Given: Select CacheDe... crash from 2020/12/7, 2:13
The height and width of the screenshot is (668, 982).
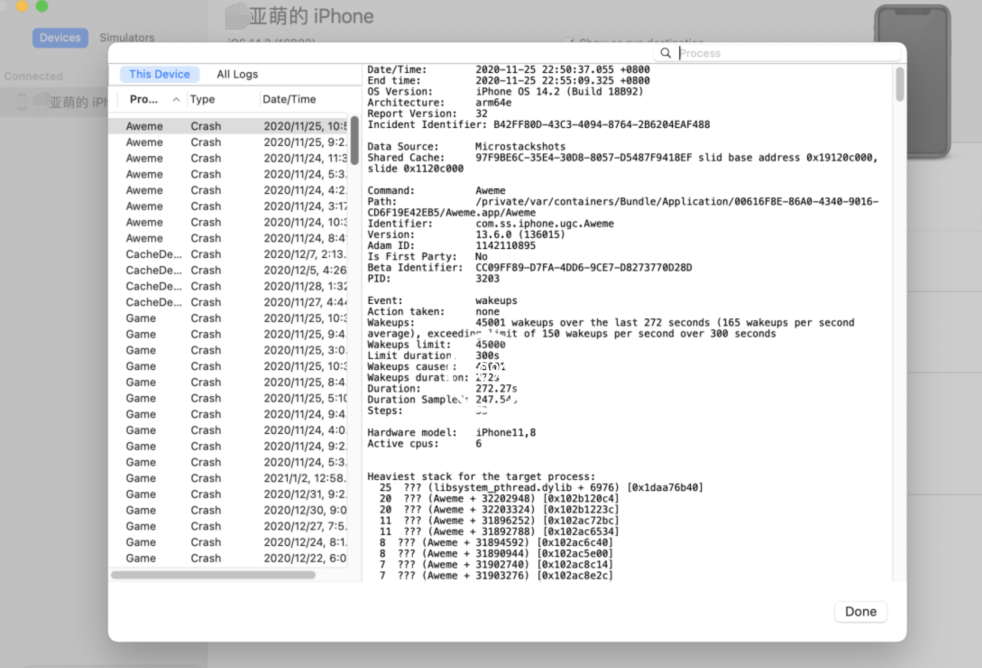Looking at the screenshot, I should (229, 254).
